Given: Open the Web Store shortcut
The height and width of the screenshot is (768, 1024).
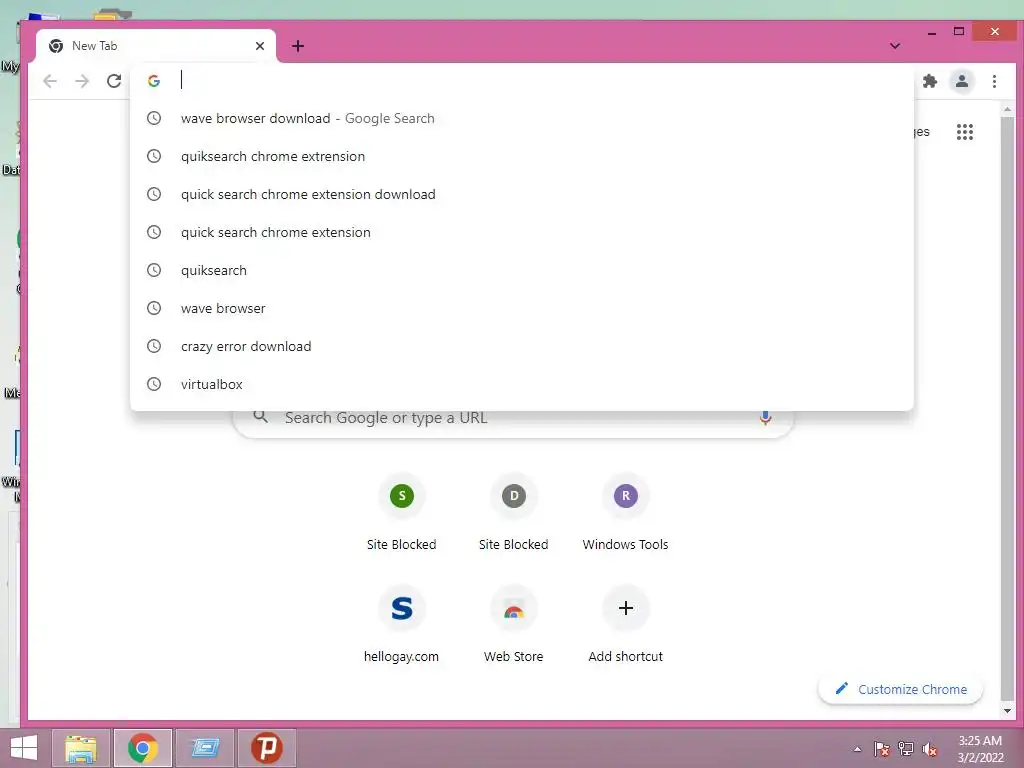Looking at the screenshot, I should point(513,626).
